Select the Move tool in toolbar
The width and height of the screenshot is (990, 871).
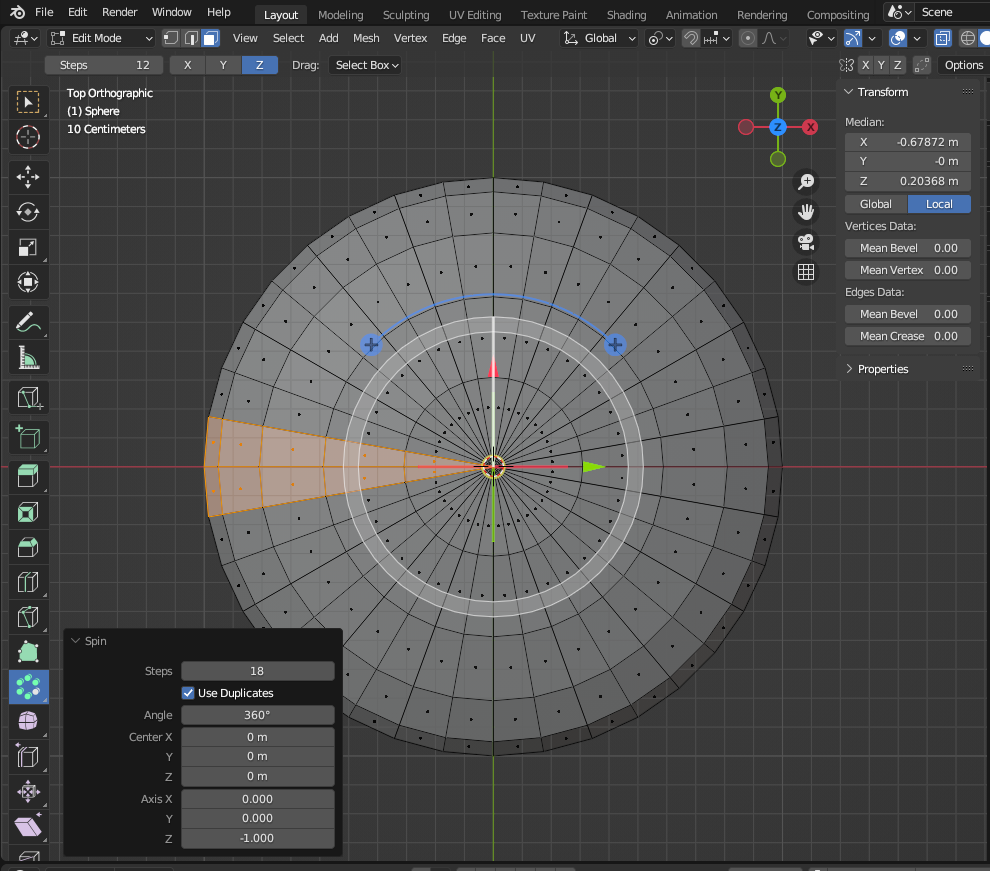point(28,177)
